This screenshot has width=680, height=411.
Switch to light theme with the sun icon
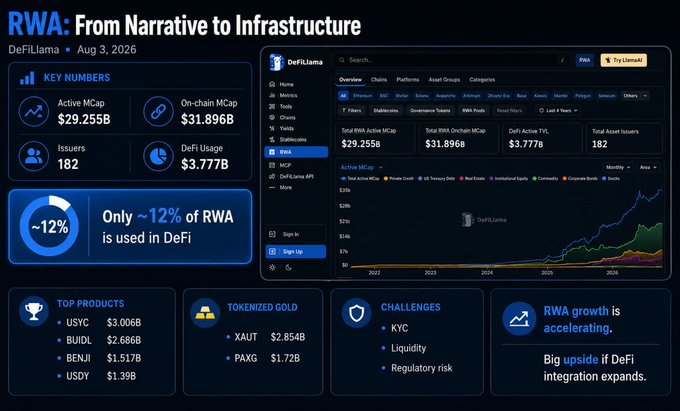click(x=272, y=267)
